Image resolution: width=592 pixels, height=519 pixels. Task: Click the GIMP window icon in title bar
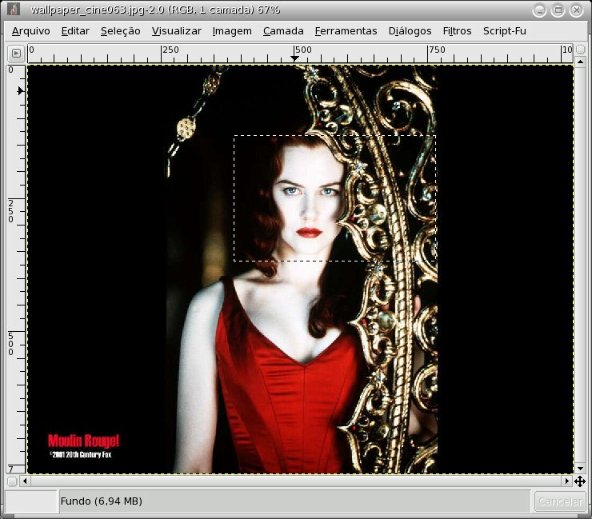pyautogui.click(x=13, y=9)
